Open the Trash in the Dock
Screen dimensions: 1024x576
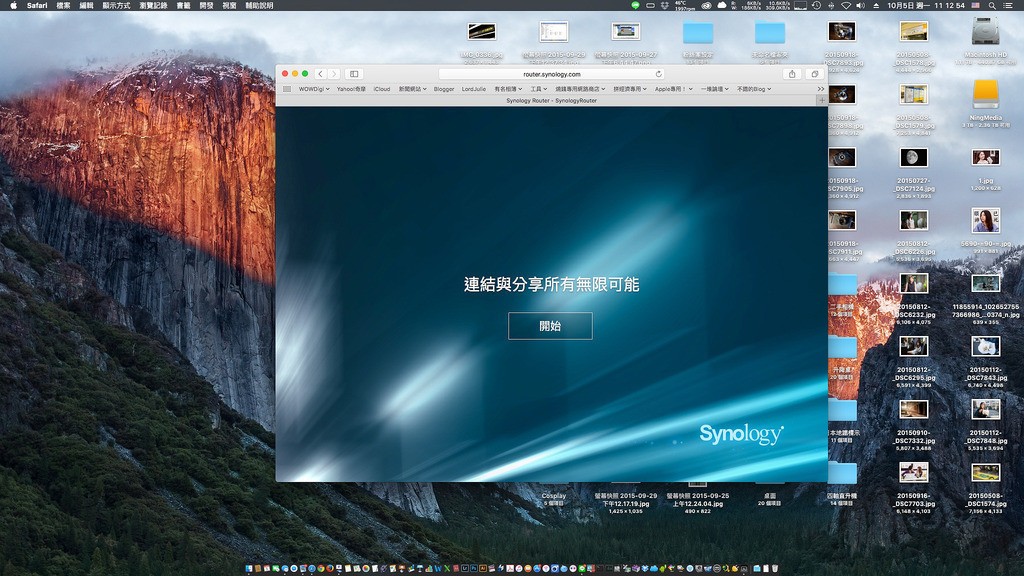(x=775, y=569)
